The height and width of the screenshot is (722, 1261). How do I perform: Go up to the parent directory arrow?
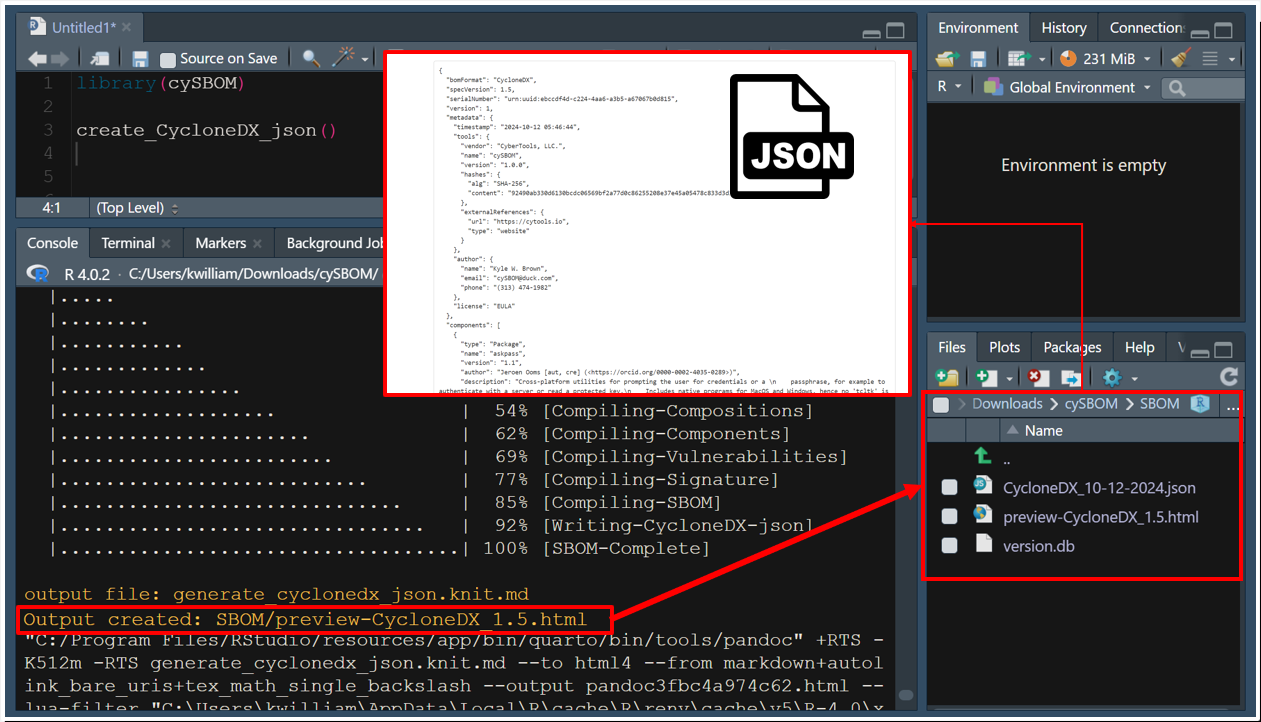pyautogui.click(x=983, y=457)
